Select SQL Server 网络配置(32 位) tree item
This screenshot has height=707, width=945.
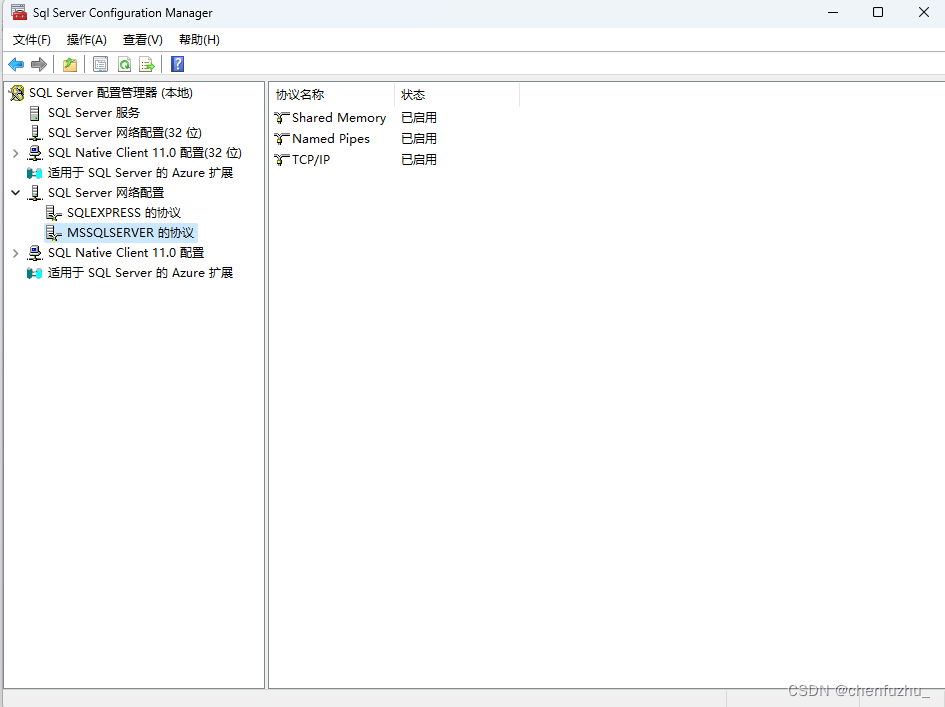click(x=125, y=133)
